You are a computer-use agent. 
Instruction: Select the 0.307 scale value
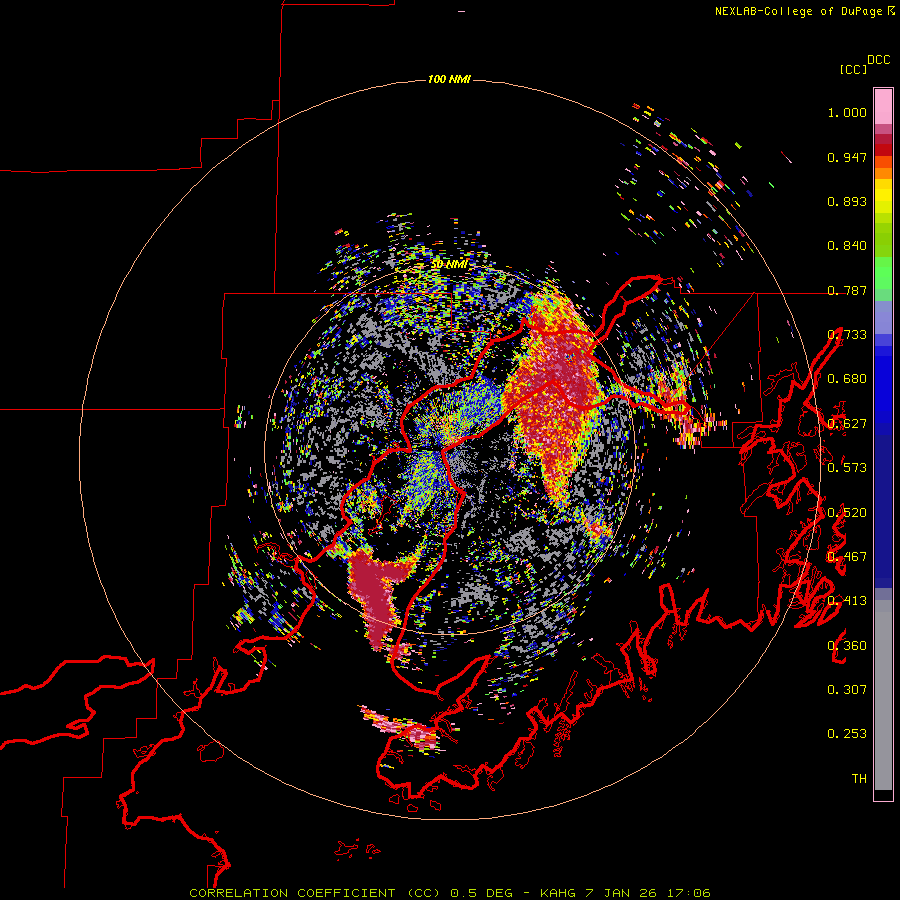847,690
